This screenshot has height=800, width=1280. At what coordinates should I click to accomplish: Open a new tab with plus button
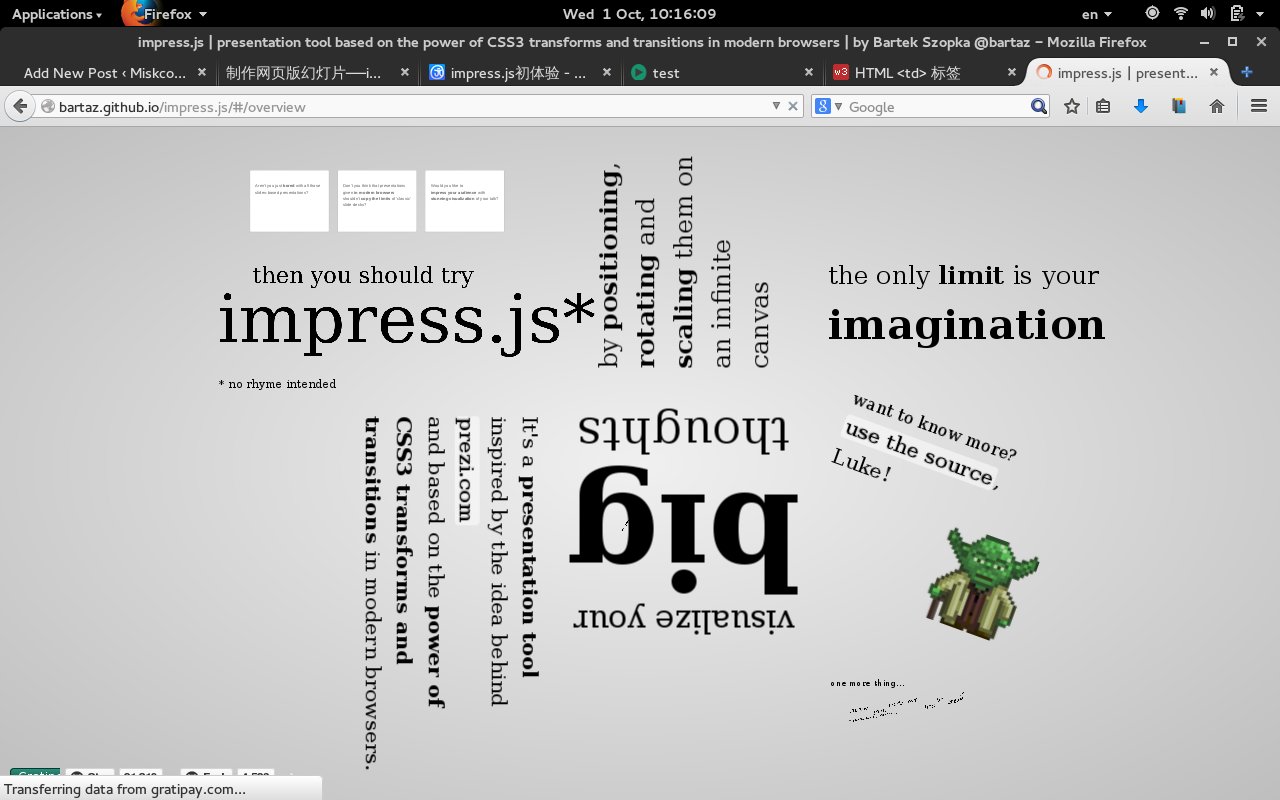1246,72
